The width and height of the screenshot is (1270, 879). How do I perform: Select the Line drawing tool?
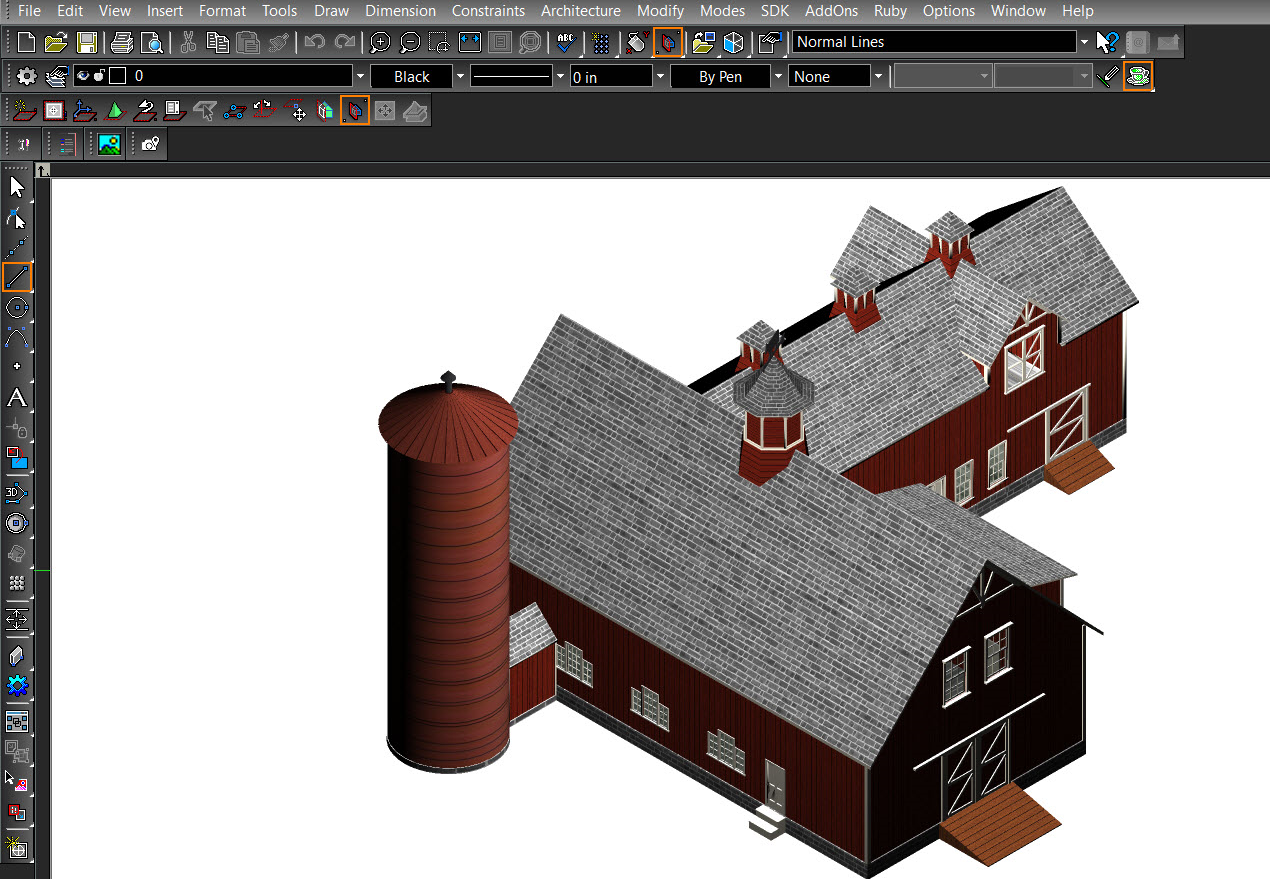17,277
